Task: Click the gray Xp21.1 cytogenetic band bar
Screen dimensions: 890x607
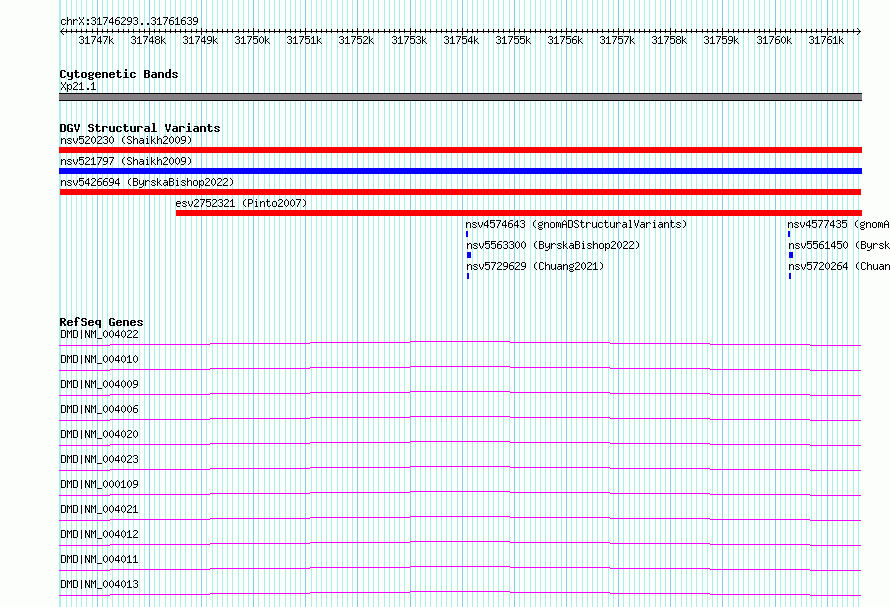Action: (460, 97)
